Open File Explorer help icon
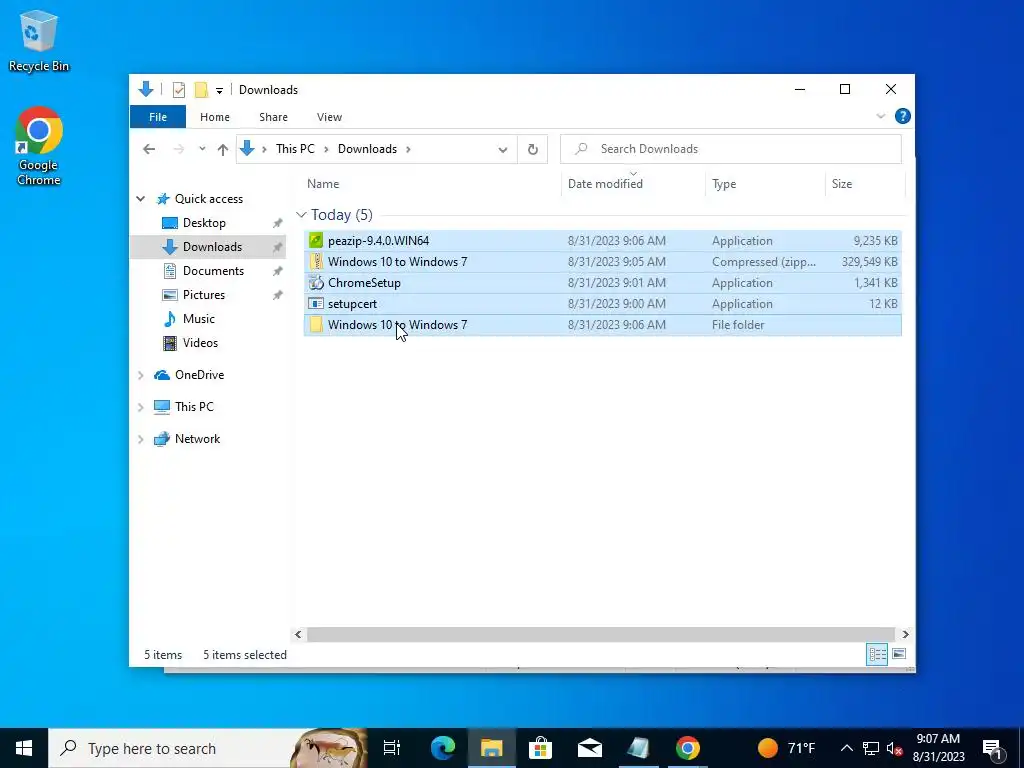Screen dimensions: 1024x768 [x=903, y=116]
